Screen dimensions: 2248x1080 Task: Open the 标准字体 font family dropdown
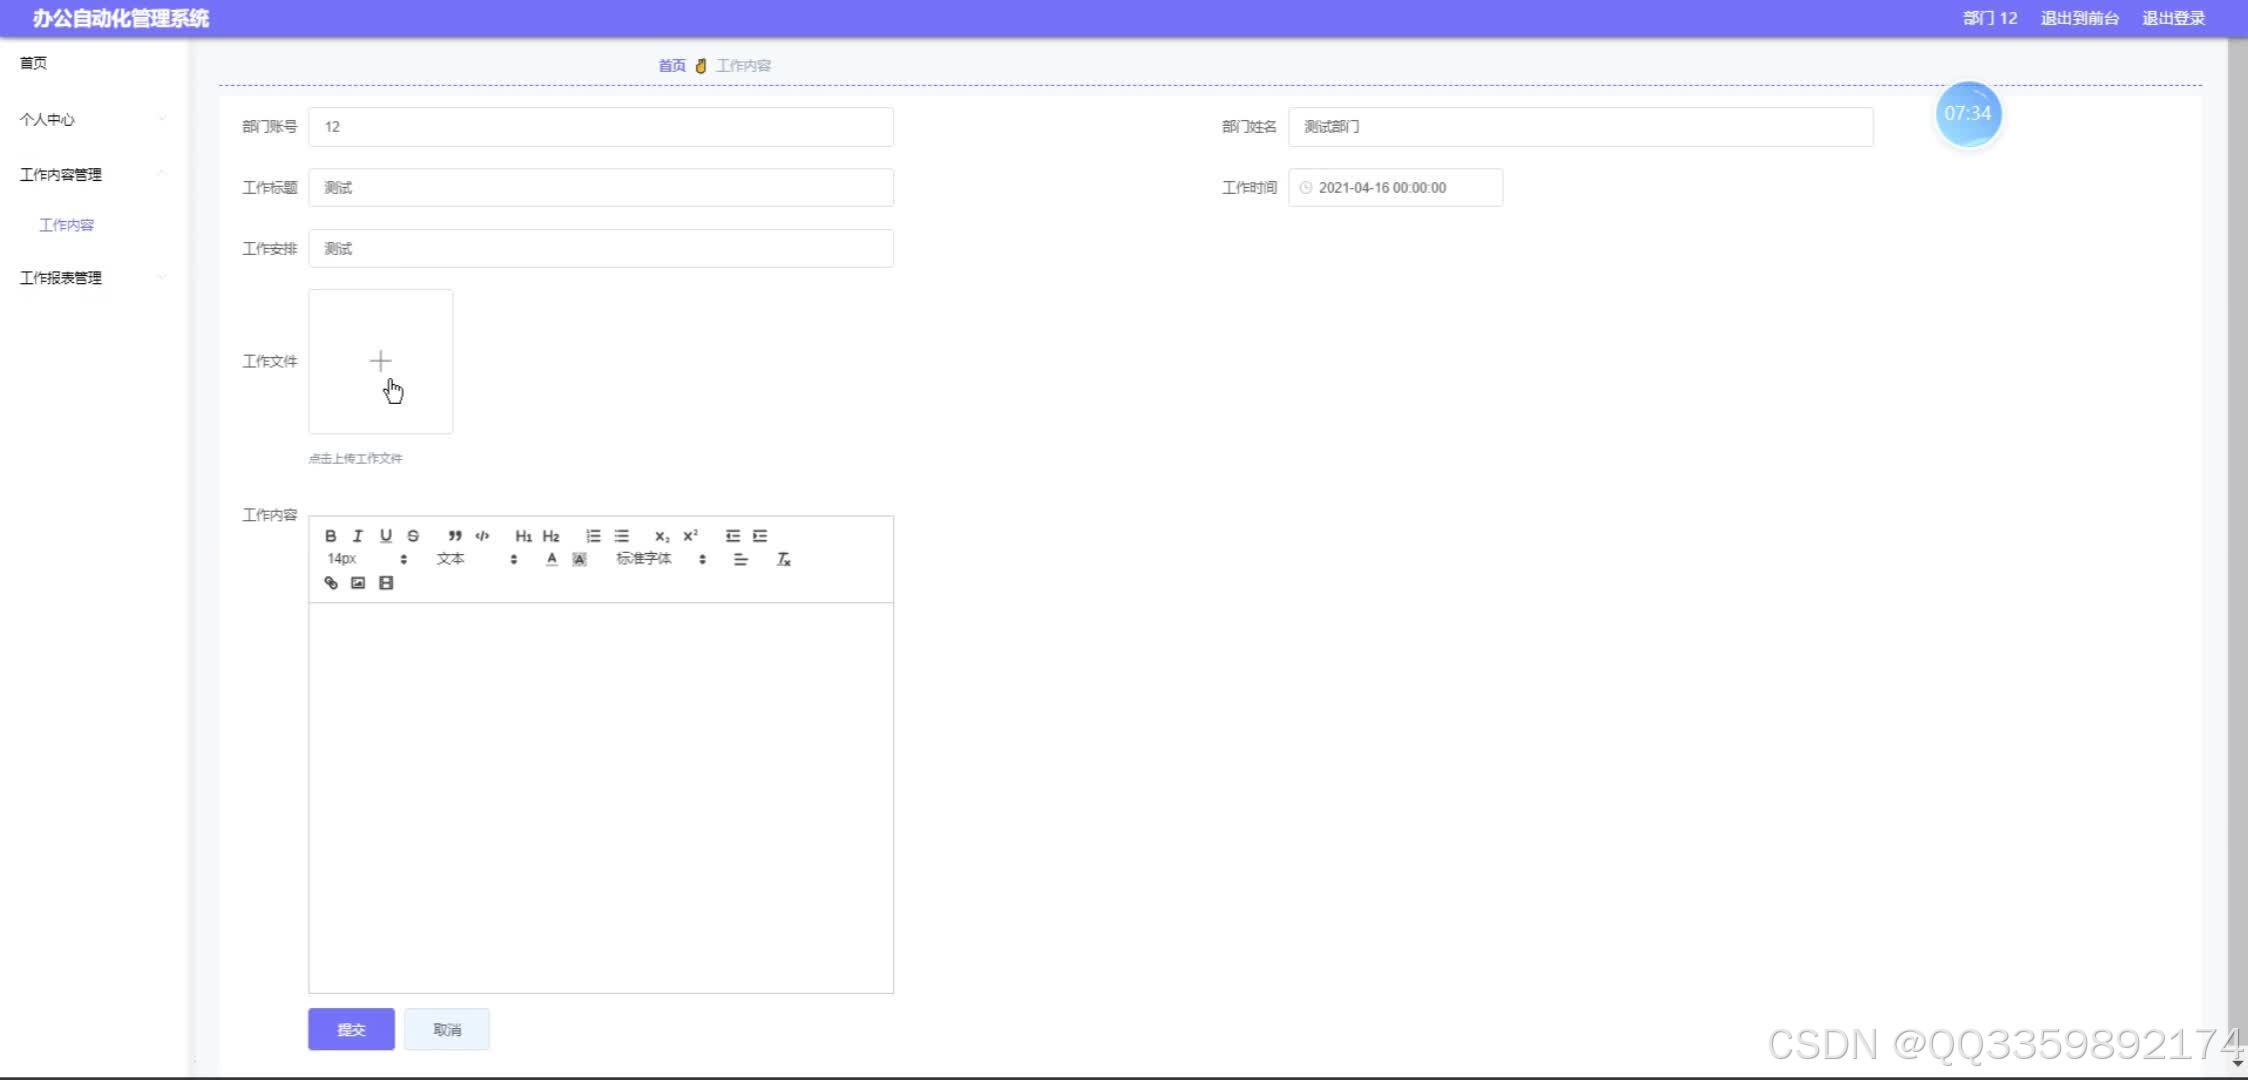(x=661, y=559)
